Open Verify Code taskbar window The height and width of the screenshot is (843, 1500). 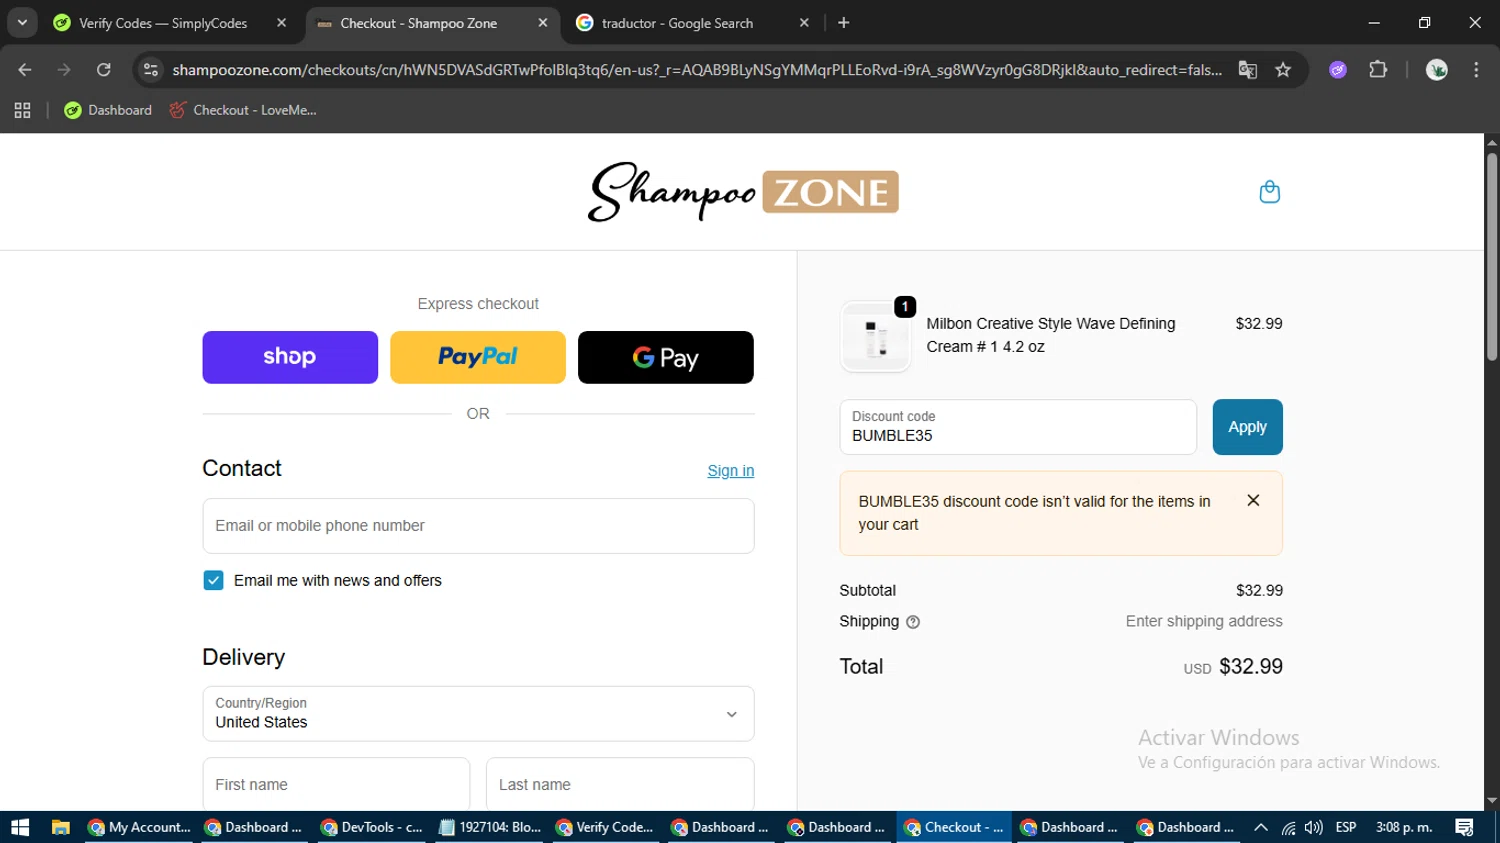click(x=606, y=827)
